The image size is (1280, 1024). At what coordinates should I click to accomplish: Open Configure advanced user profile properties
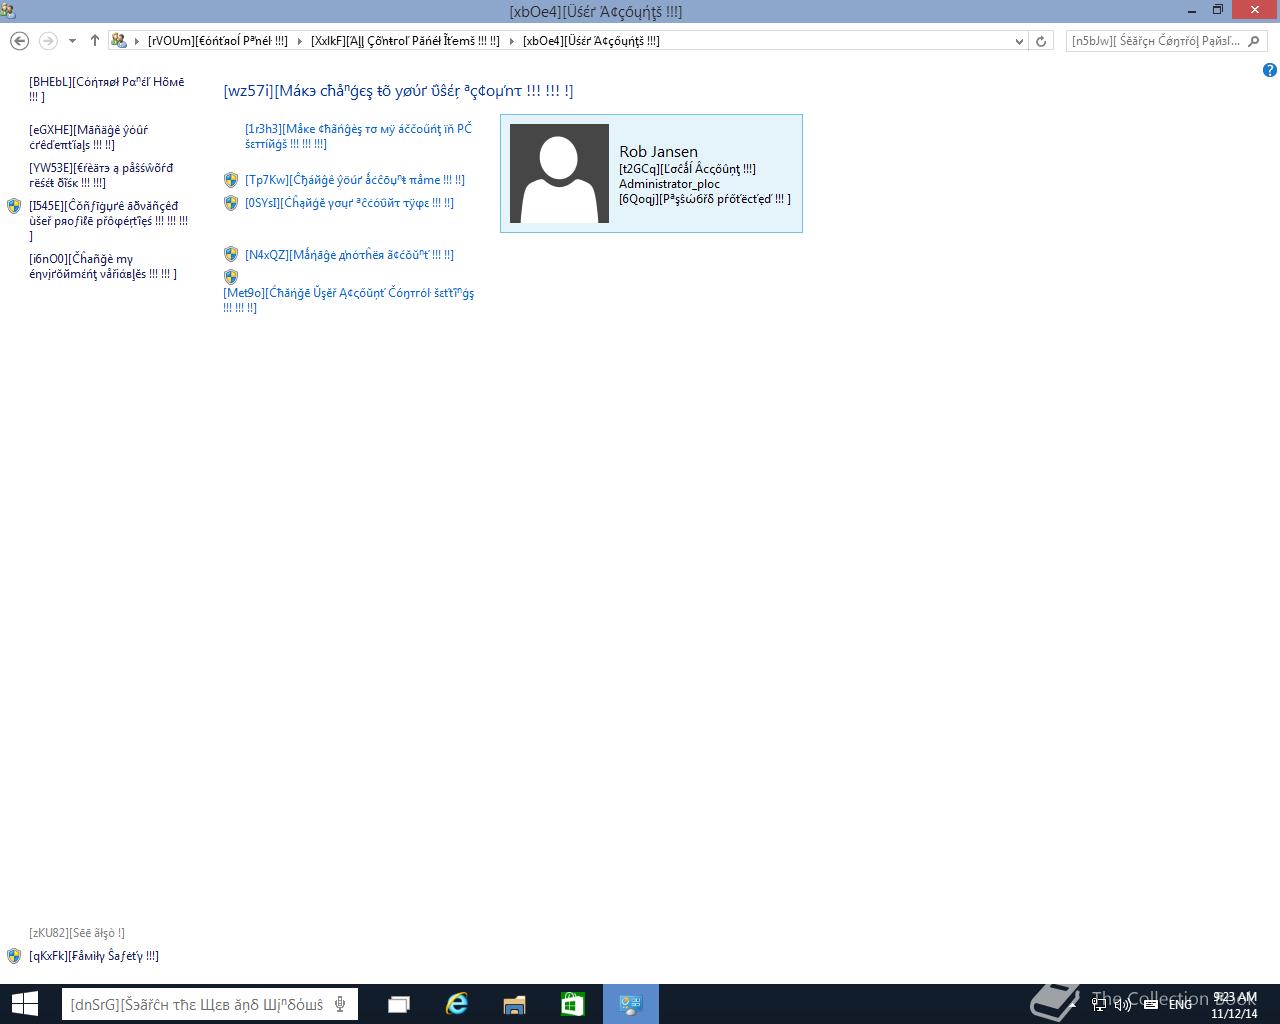point(108,221)
